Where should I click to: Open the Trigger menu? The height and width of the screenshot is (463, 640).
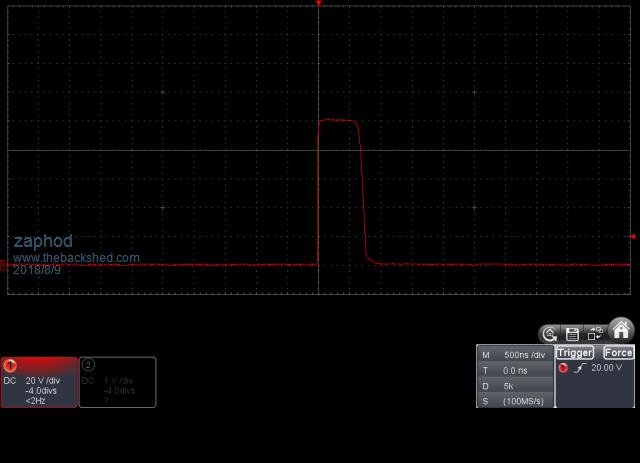click(575, 353)
